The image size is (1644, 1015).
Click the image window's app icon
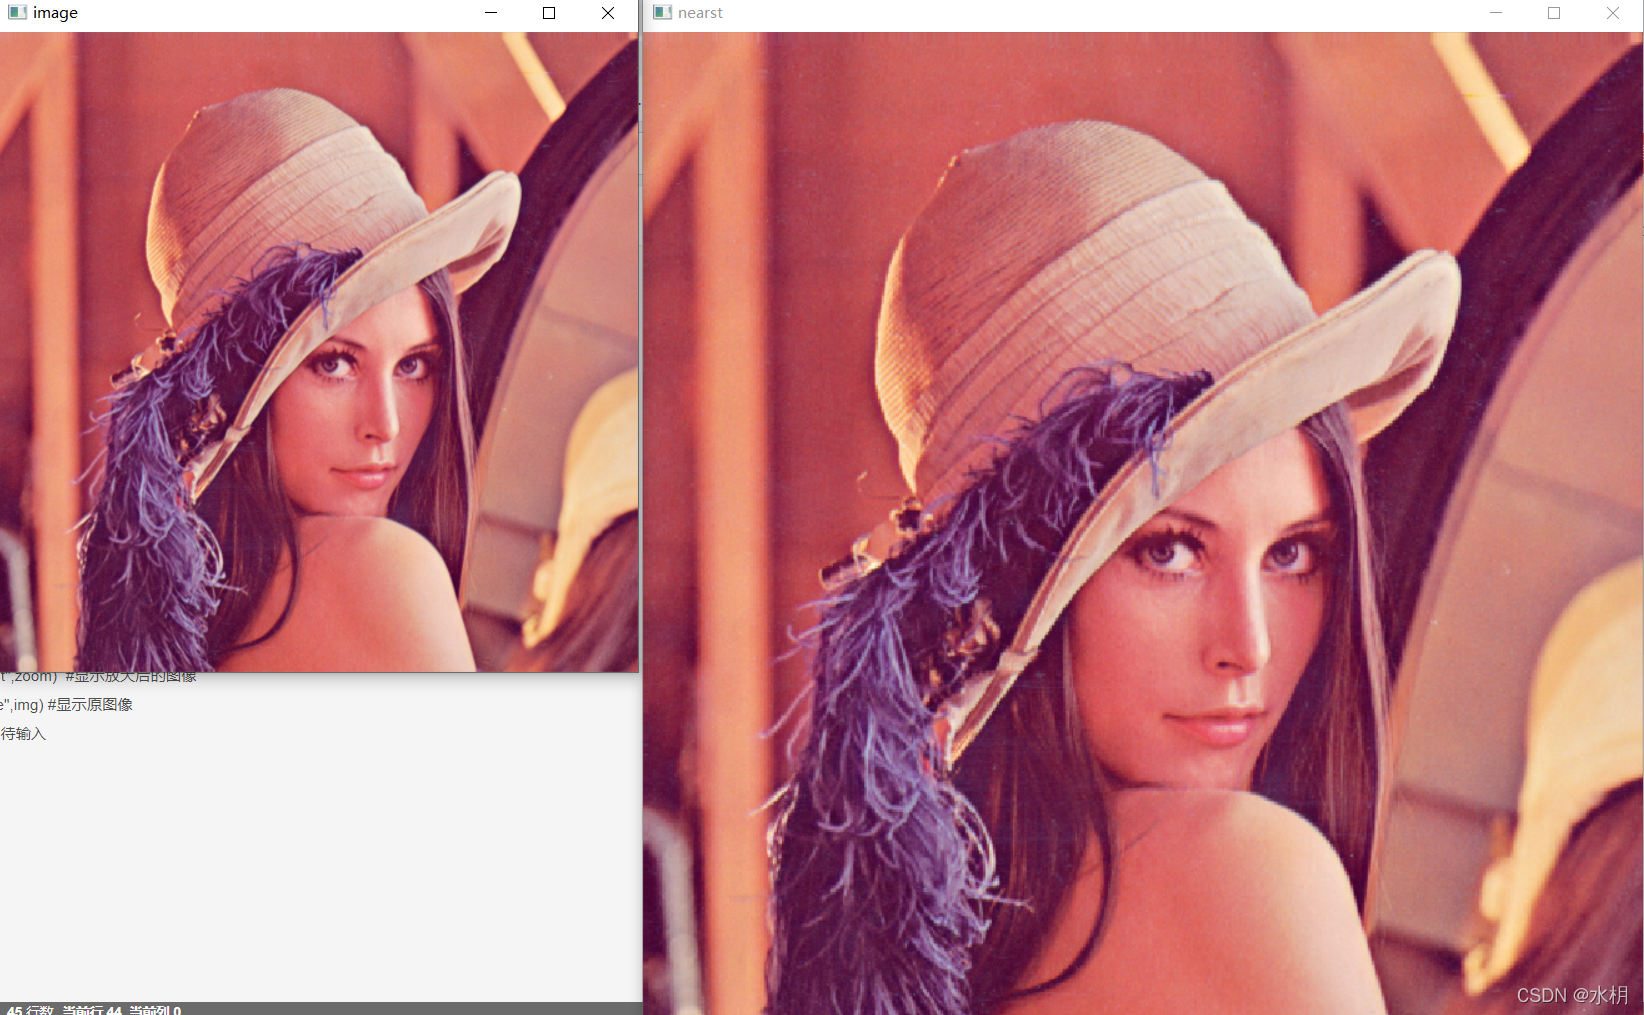pyautogui.click(x=17, y=12)
